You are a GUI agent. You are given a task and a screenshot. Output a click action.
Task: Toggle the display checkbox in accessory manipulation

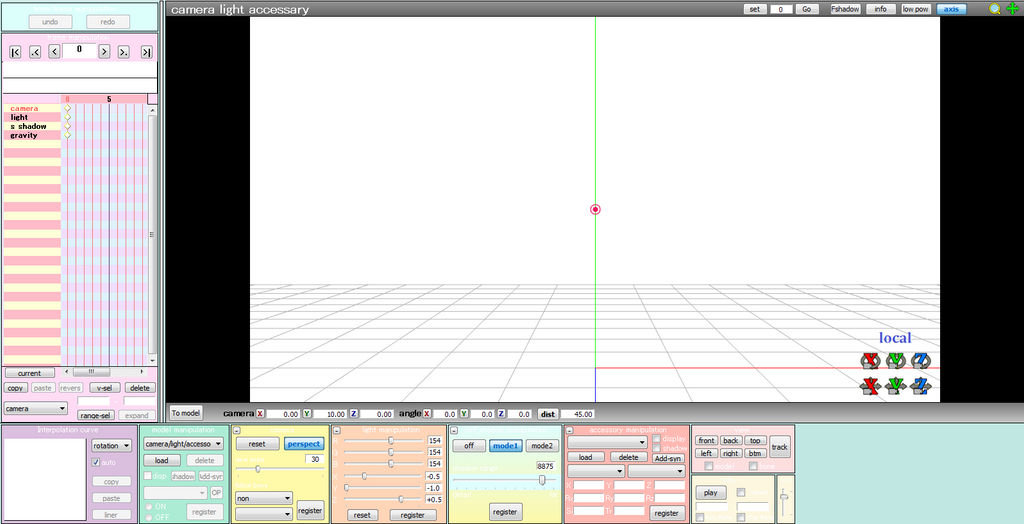click(656, 439)
